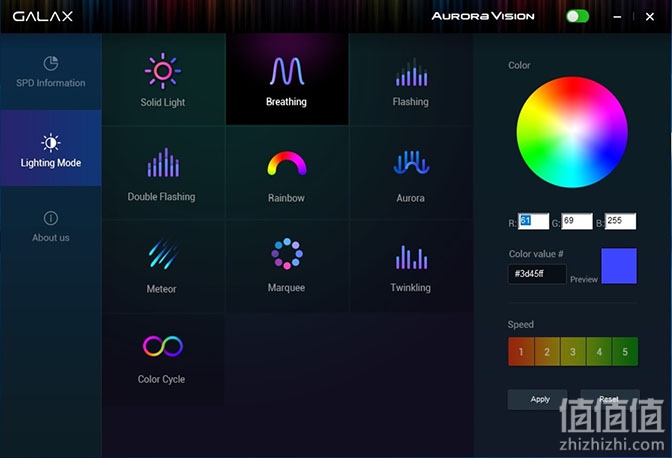Click the Lighting Mode brightness icon
The image size is (672, 458).
[51, 143]
